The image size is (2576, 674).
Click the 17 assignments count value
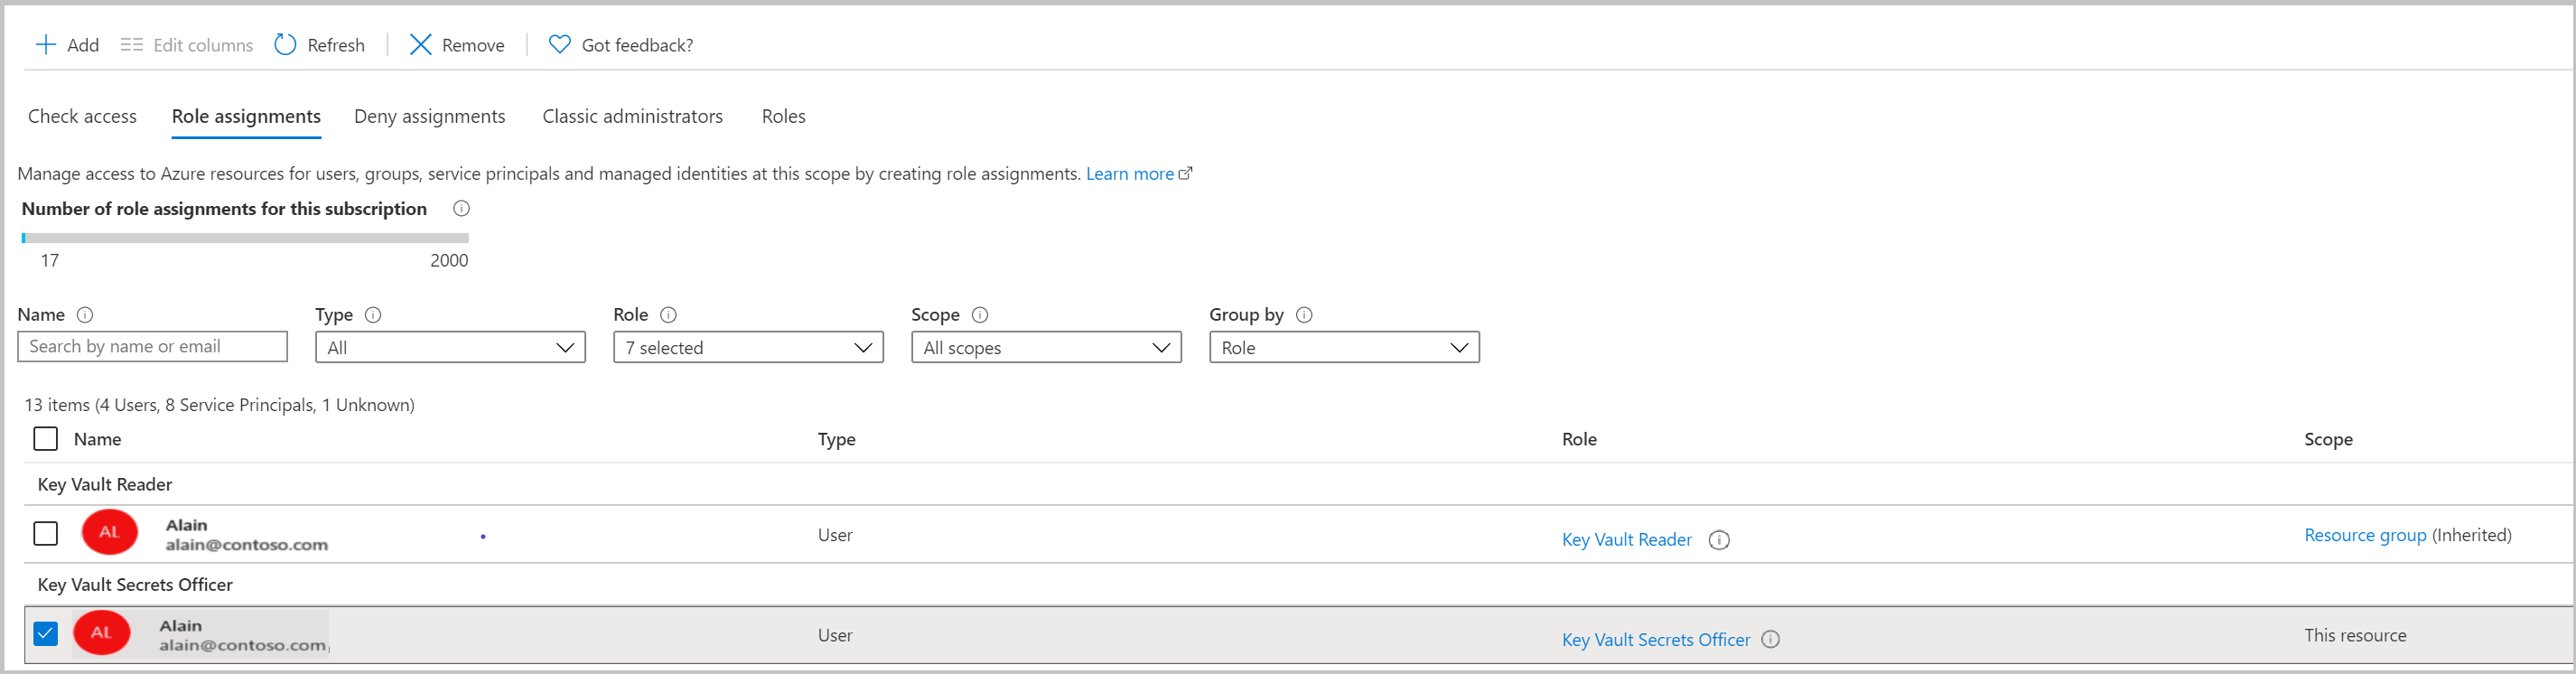point(50,260)
